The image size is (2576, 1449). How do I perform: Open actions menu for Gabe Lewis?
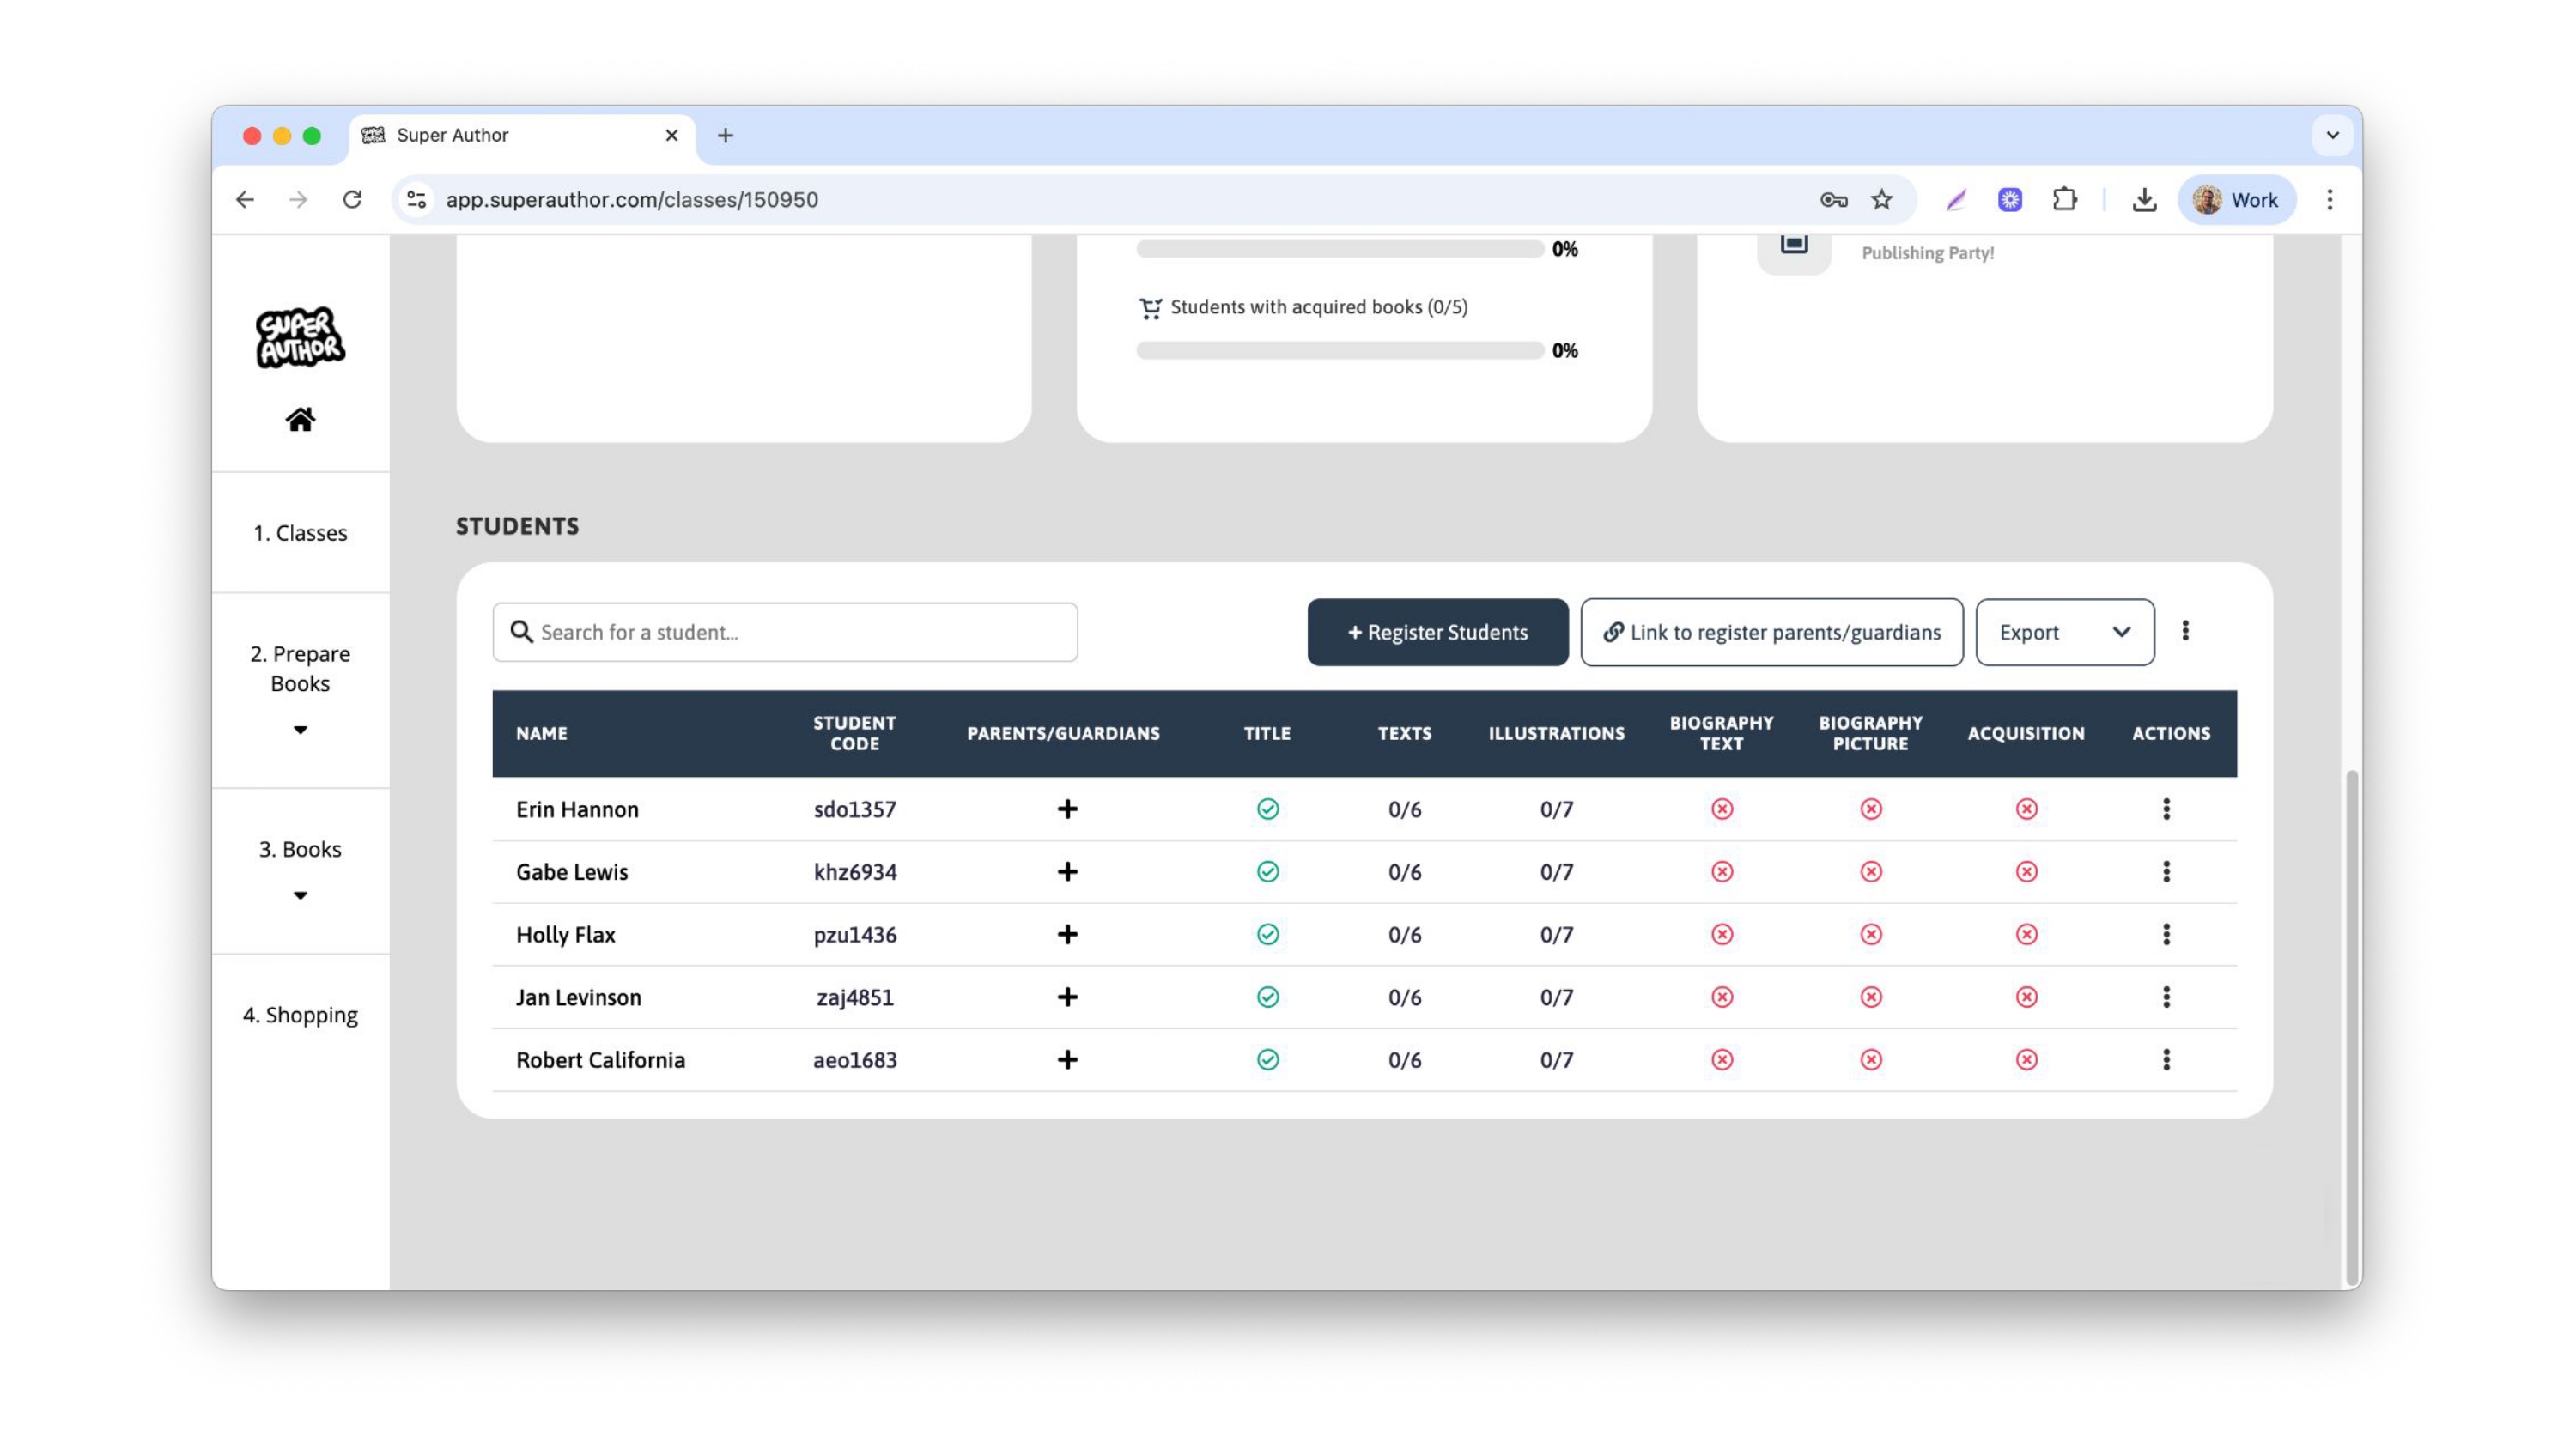pyautogui.click(x=2166, y=872)
